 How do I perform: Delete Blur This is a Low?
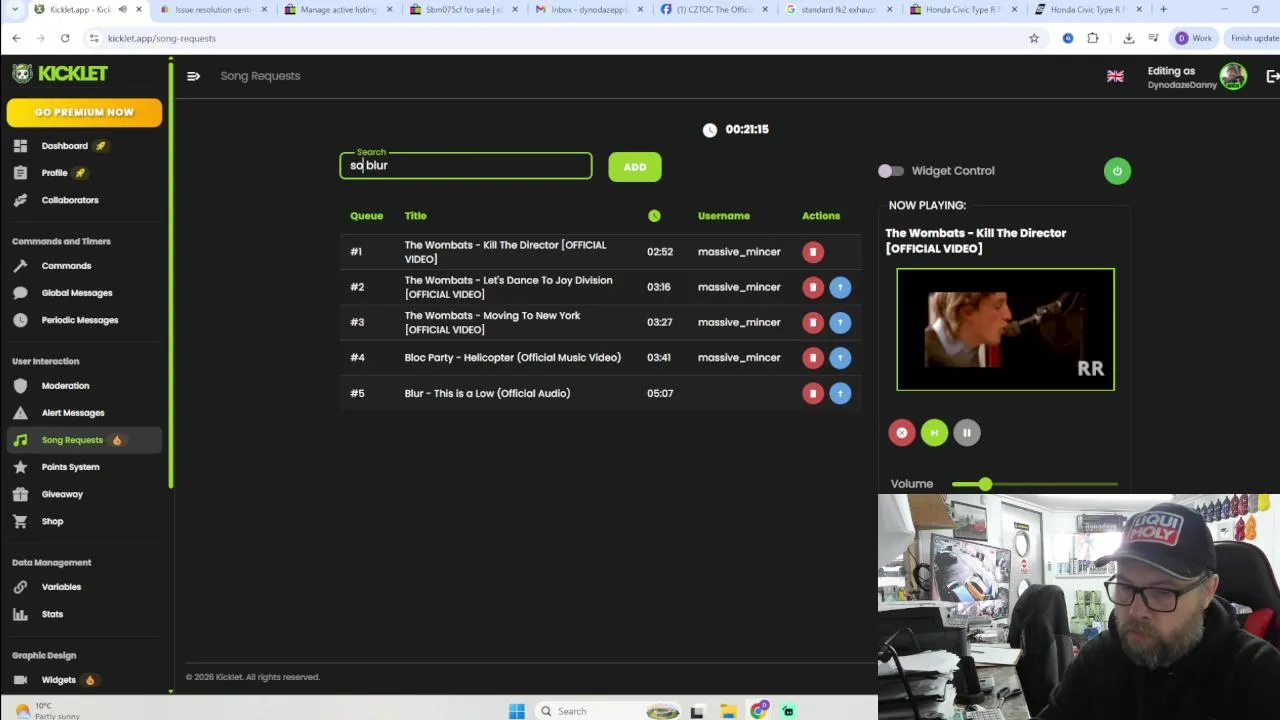813,393
